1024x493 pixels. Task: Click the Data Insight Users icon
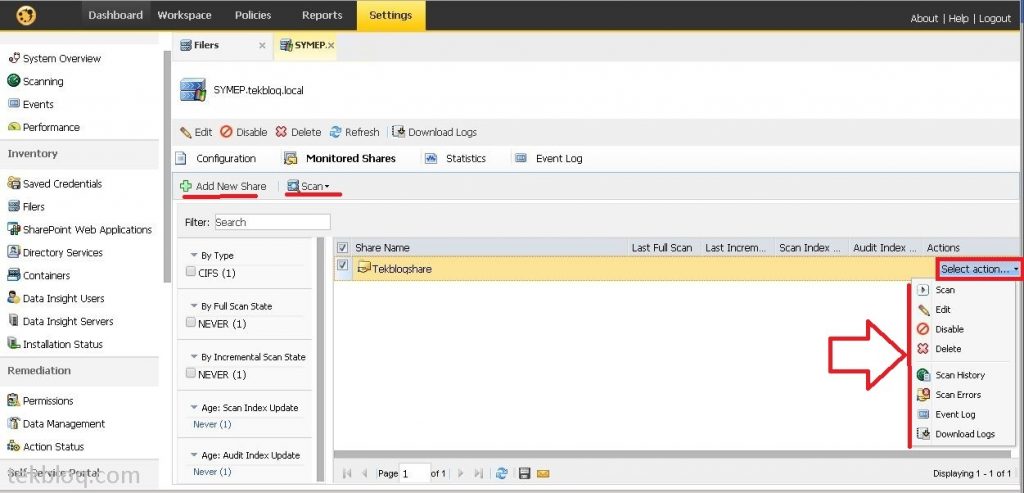[x=14, y=298]
